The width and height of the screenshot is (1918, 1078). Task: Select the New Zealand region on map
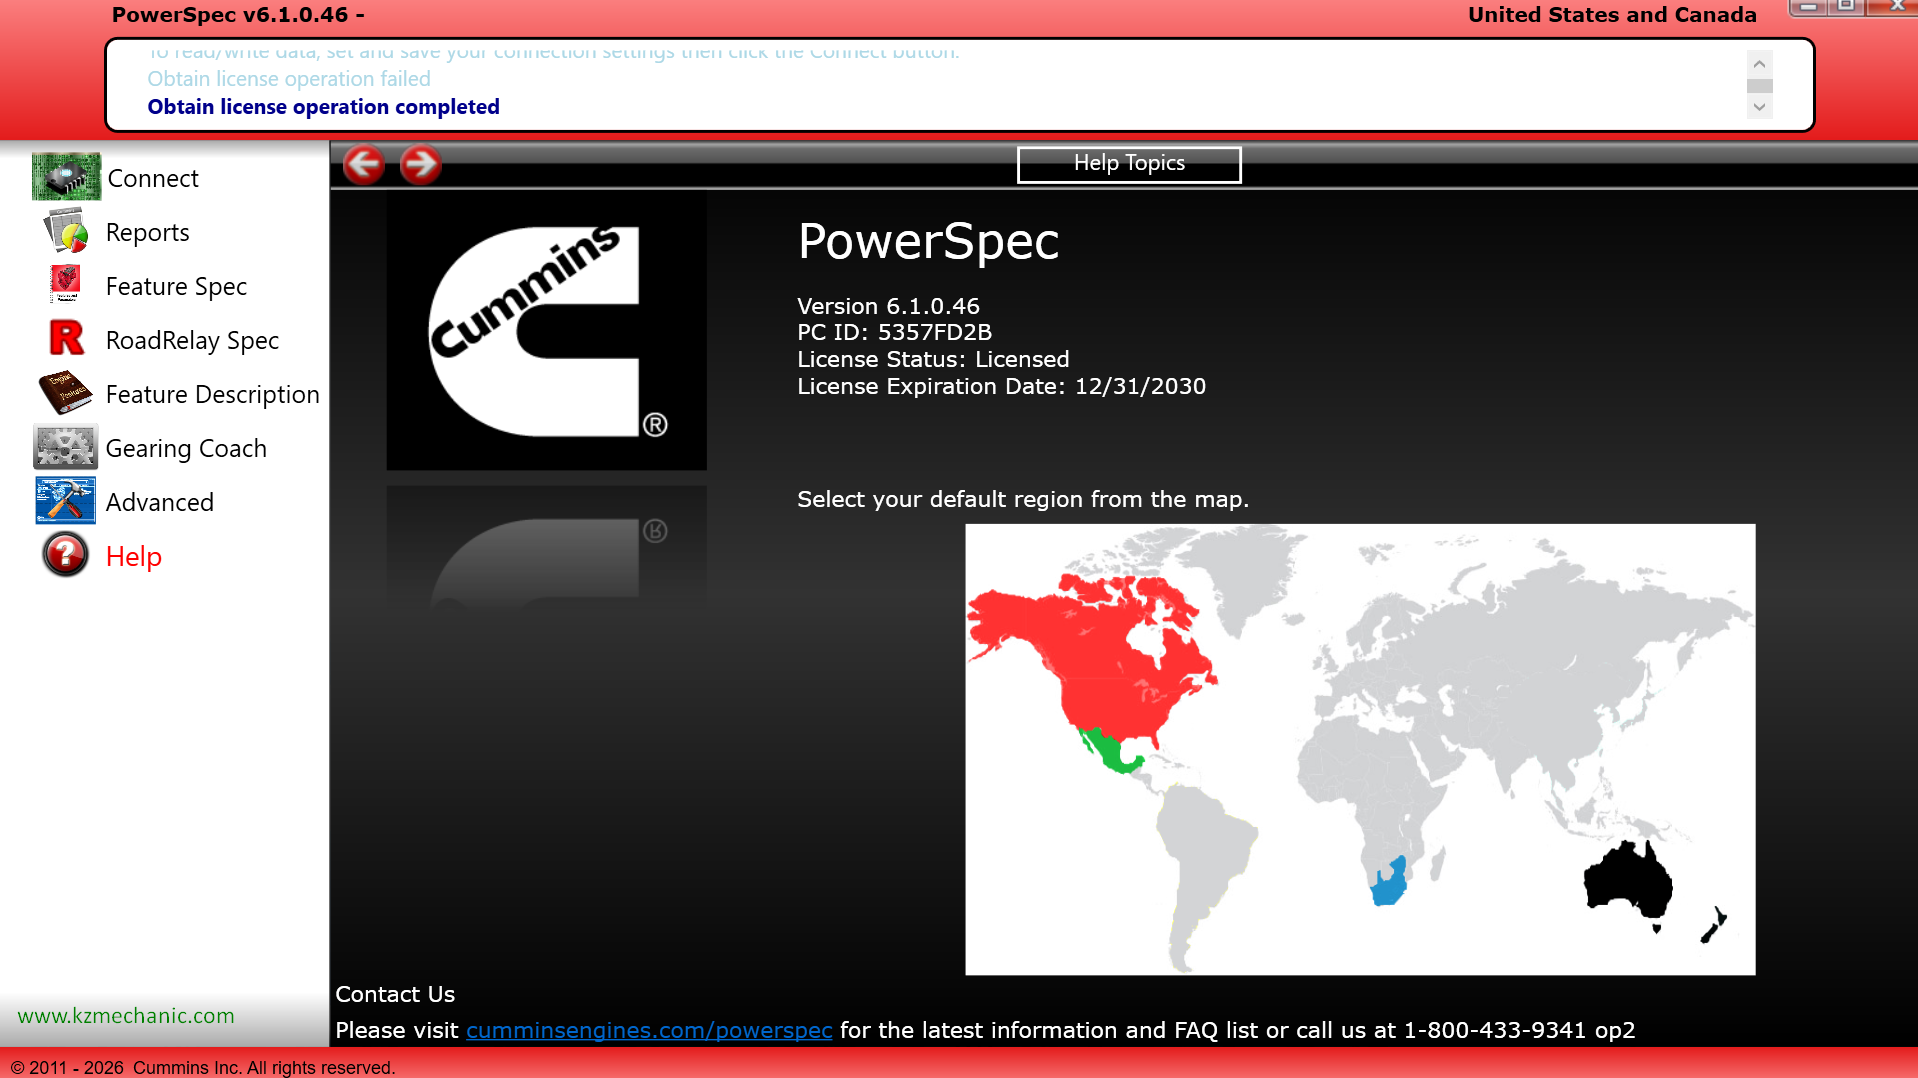coord(1714,925)
